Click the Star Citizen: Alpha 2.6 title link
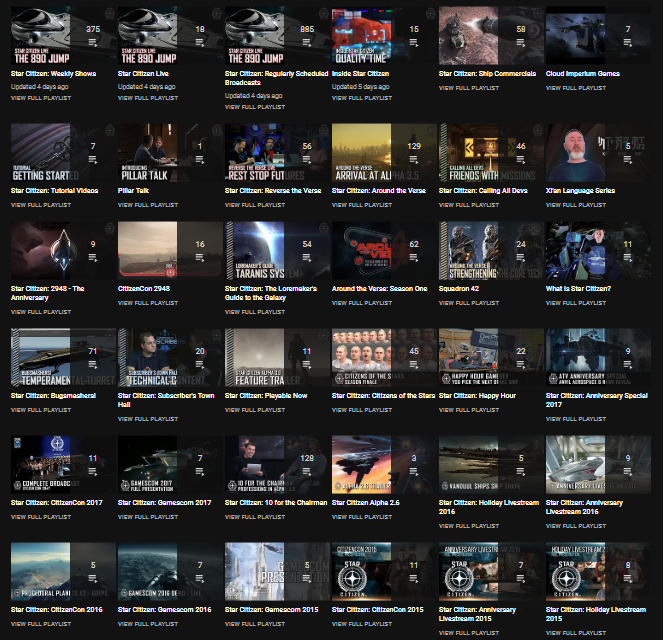663x640 pixels. (x=376, y=502)
